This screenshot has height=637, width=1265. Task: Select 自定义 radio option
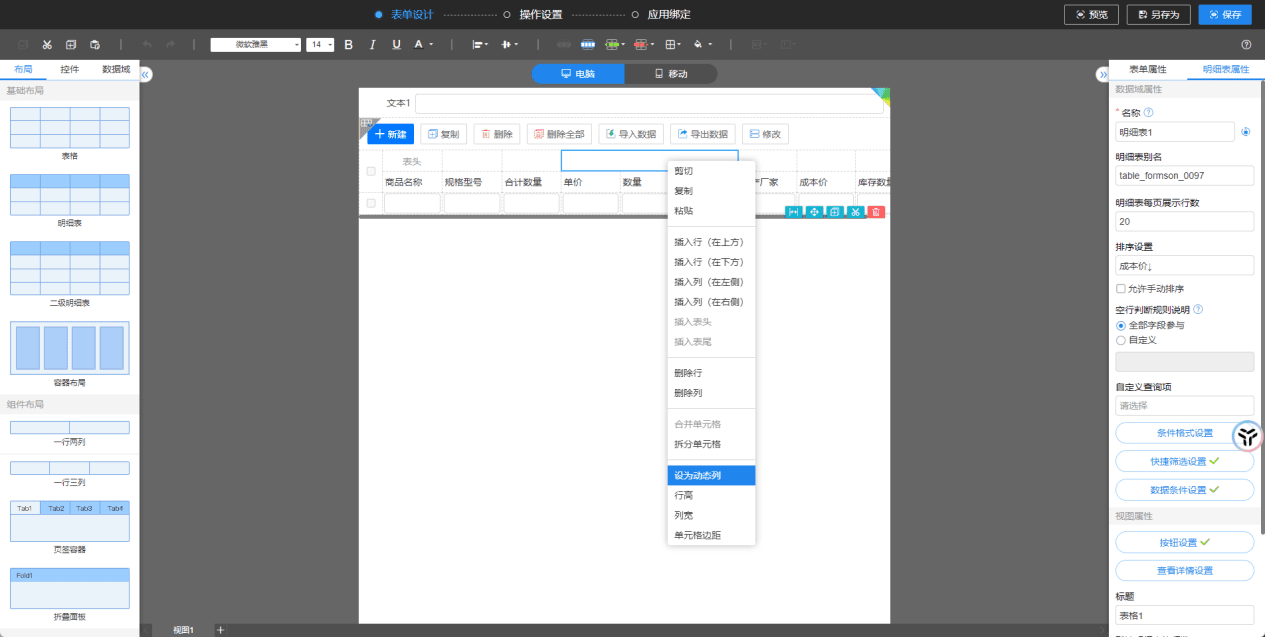[1120, 340]
